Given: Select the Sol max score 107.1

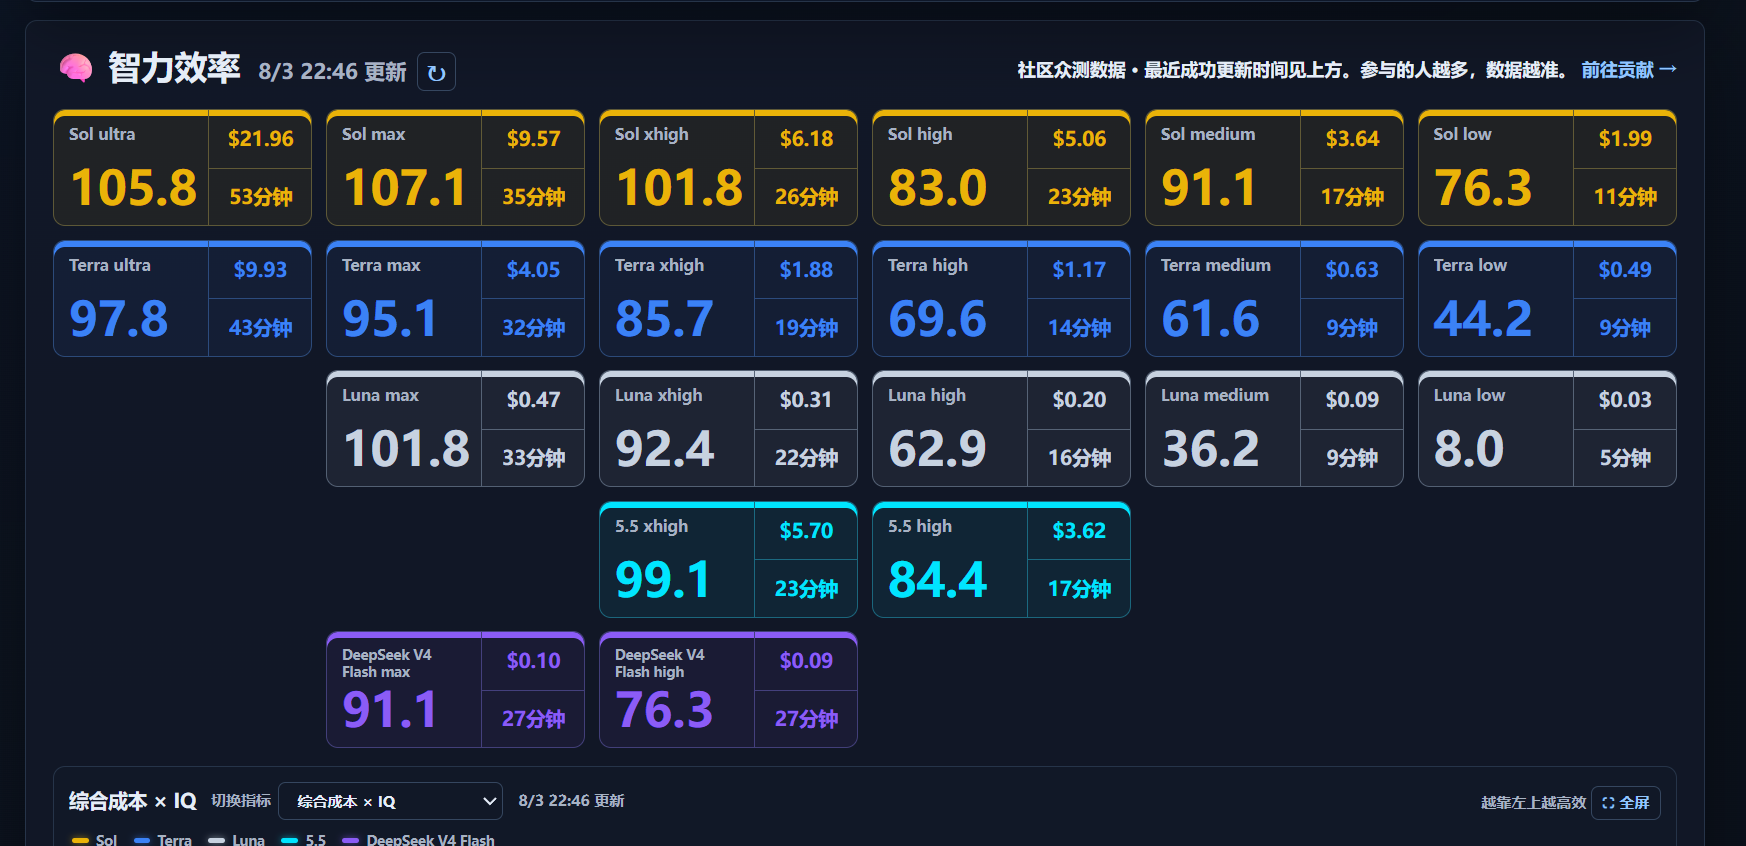Looking at the screenshot, I should [x=405, y=188].
